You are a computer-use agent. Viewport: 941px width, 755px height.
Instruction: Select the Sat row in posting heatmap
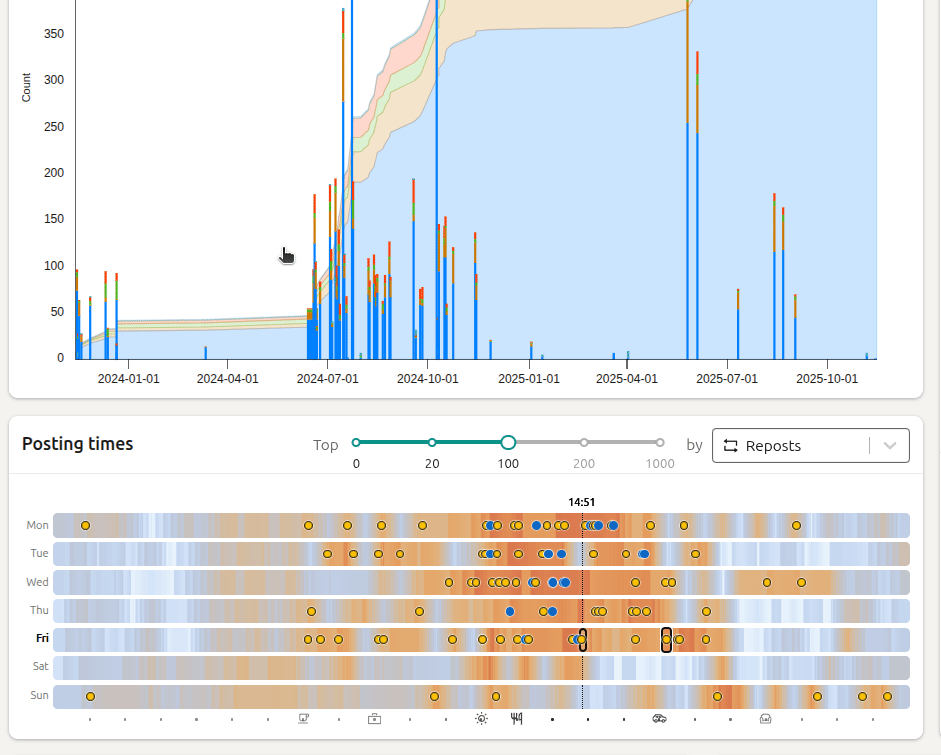(481, 667)
